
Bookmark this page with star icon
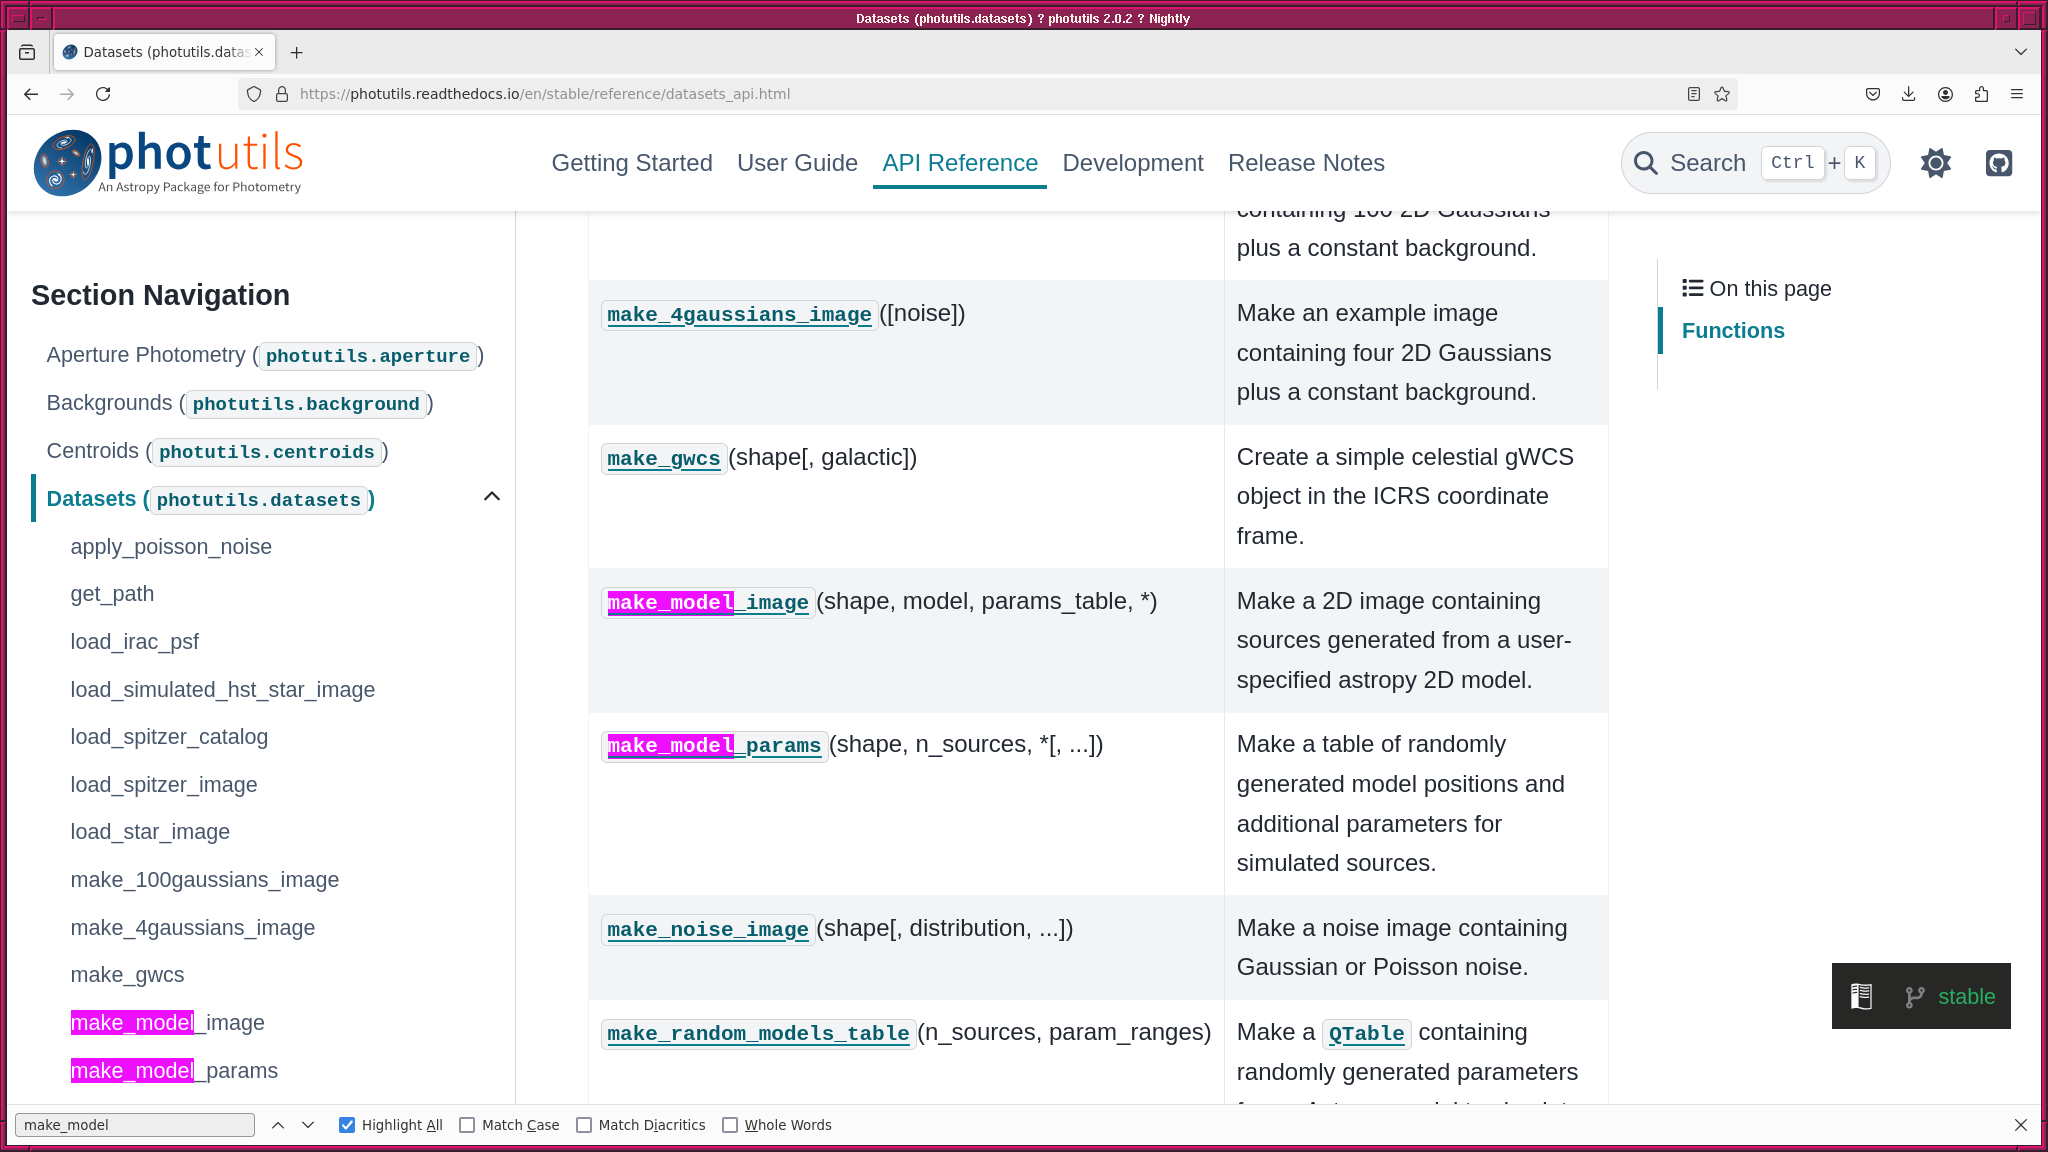1722,94
